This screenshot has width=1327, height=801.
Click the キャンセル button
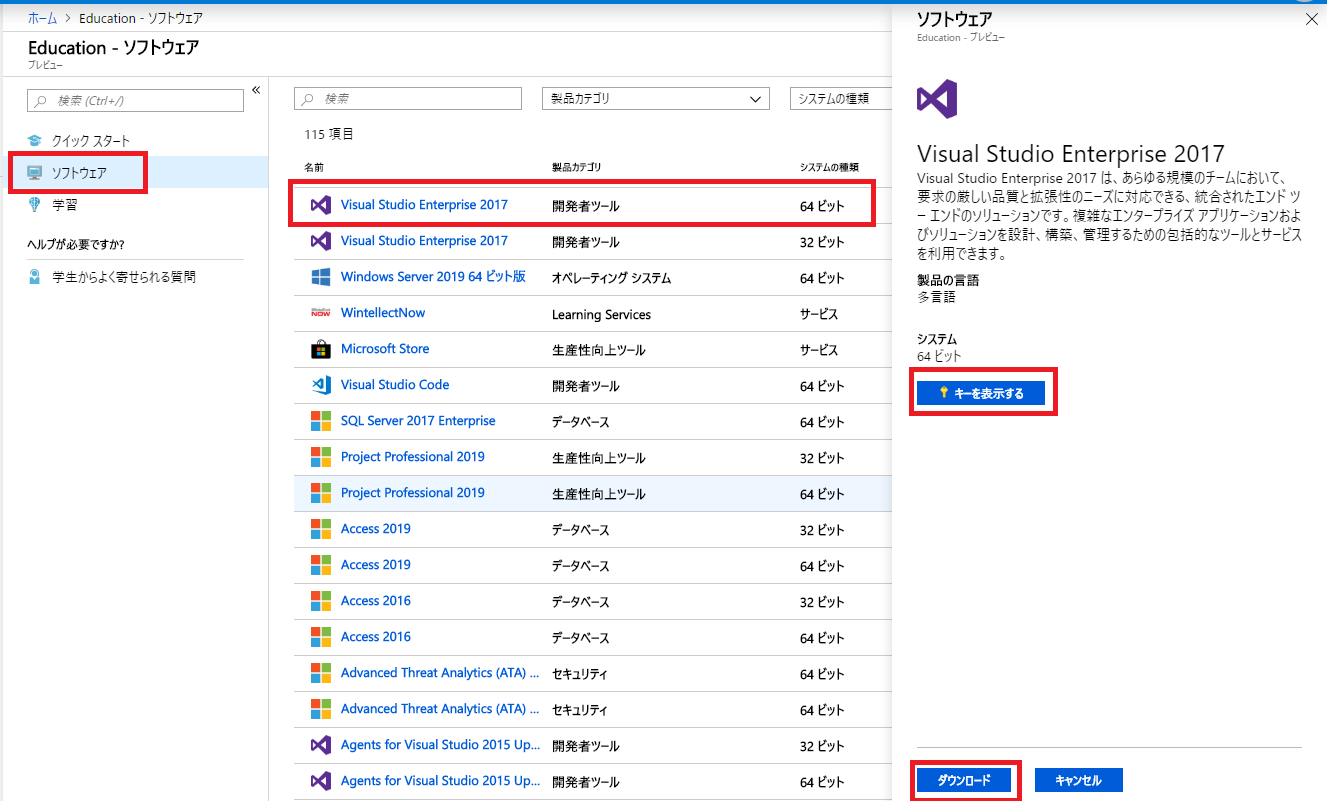point(1078,780)
